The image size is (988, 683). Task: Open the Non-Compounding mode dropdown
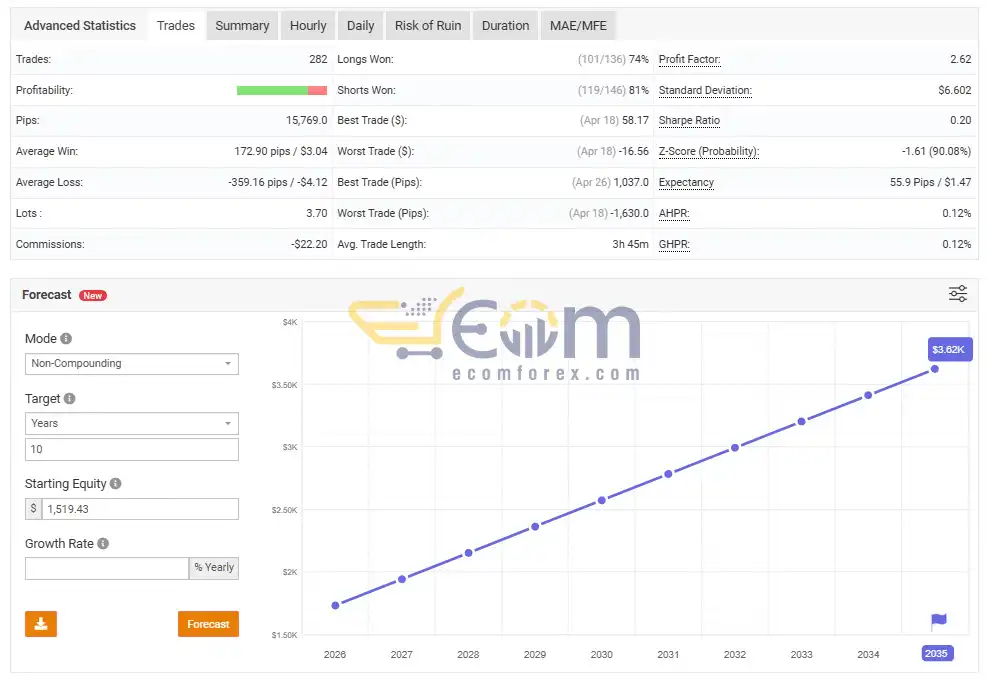click(x=132, y=364)
